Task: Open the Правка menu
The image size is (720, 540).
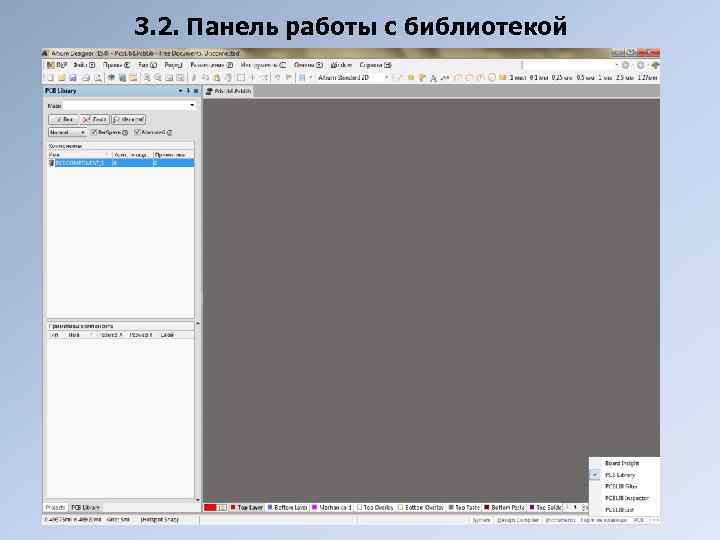Action: 116,65
